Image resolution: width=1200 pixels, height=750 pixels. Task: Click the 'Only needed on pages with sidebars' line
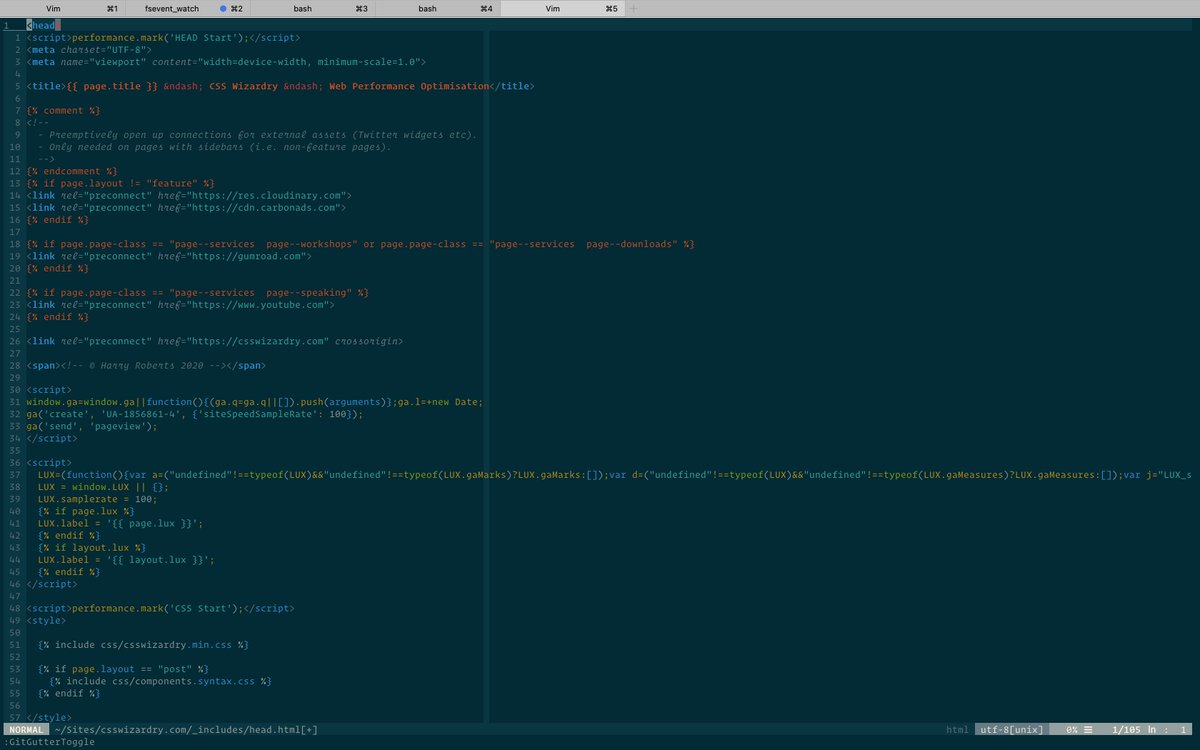(x=215, y=146)
